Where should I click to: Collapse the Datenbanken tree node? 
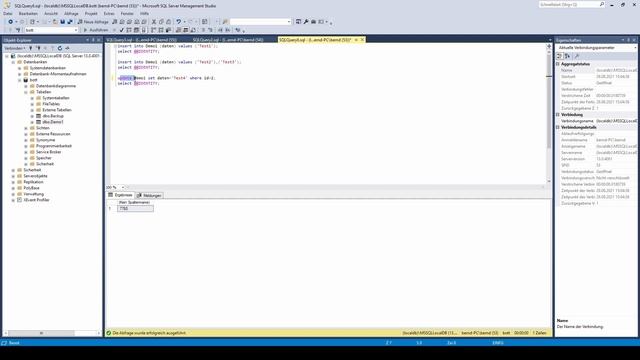[13, 62]
